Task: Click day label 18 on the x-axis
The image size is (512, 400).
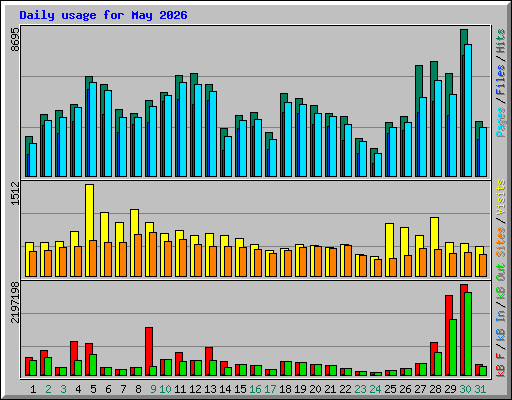Action: point(285,389)
